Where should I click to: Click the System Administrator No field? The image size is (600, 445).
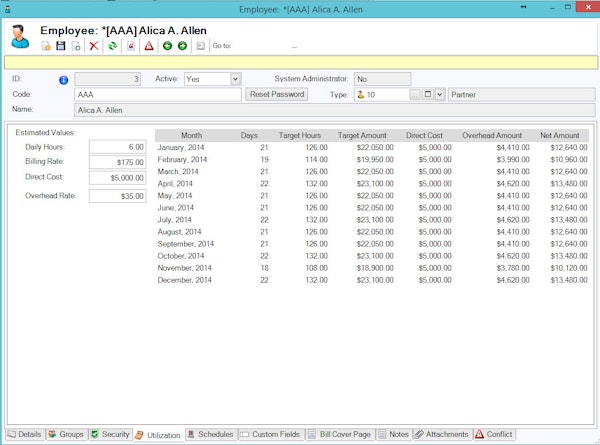[x=382, y=79]
